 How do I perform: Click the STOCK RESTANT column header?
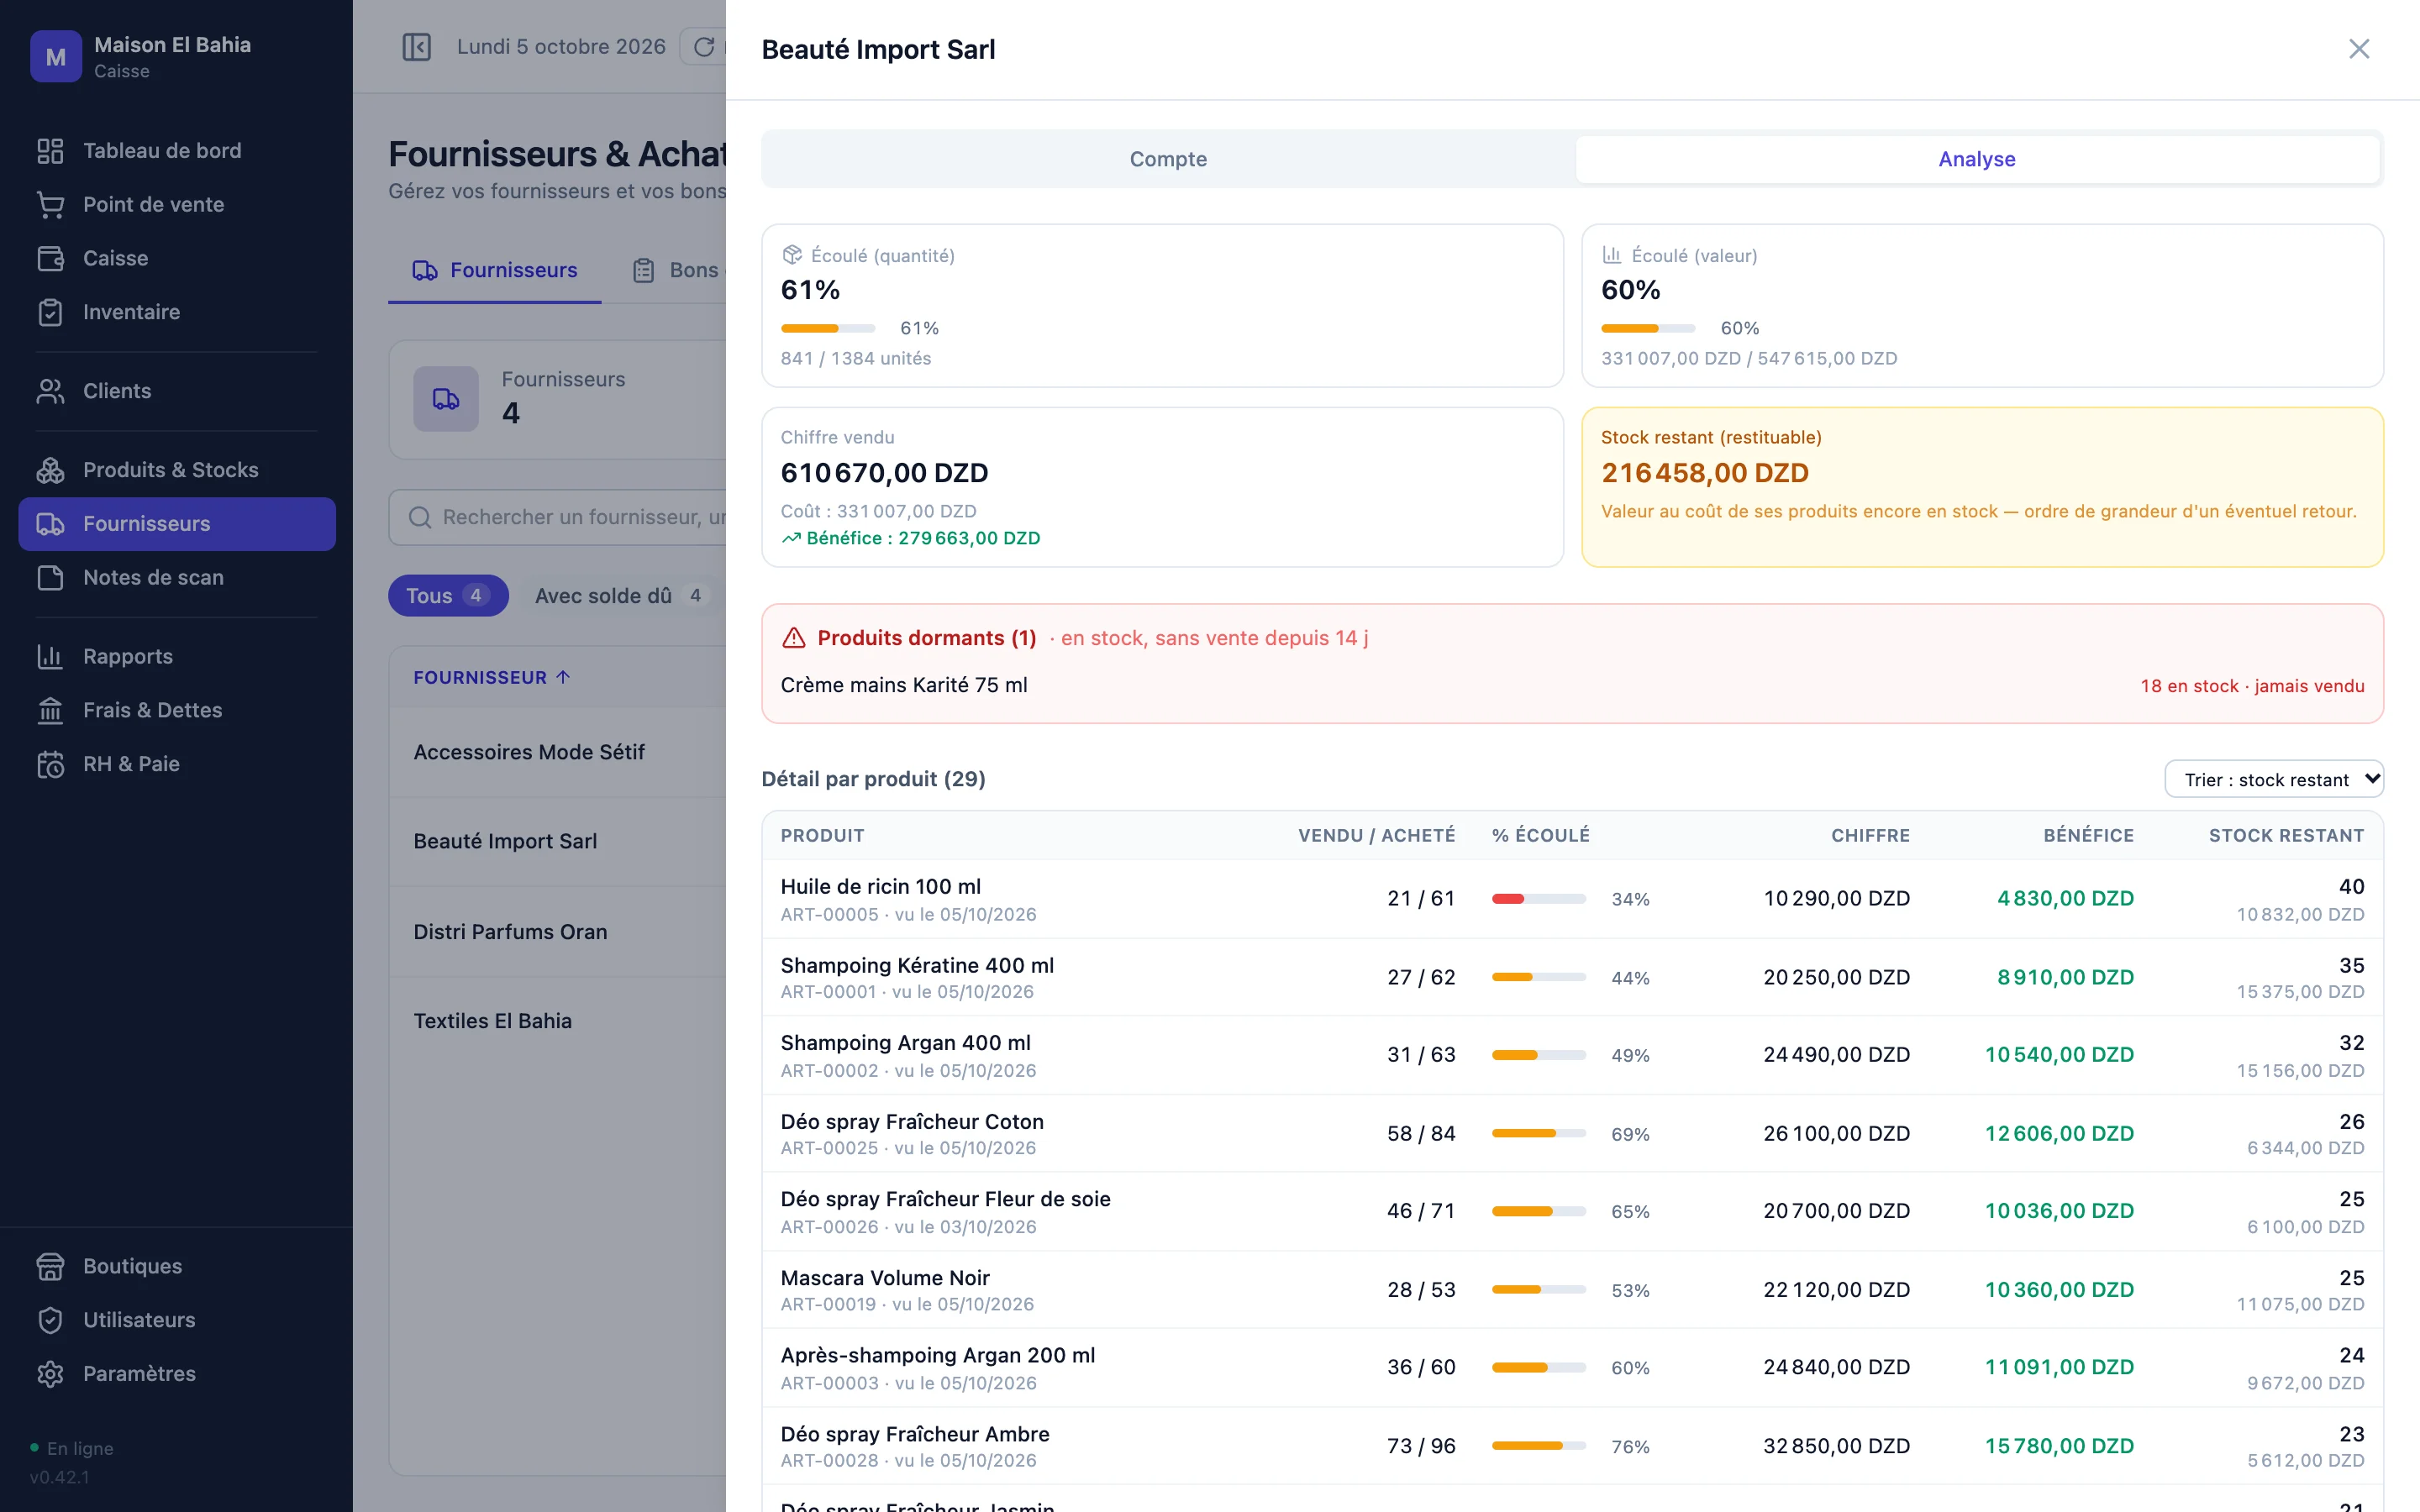tap(2286, 836)
